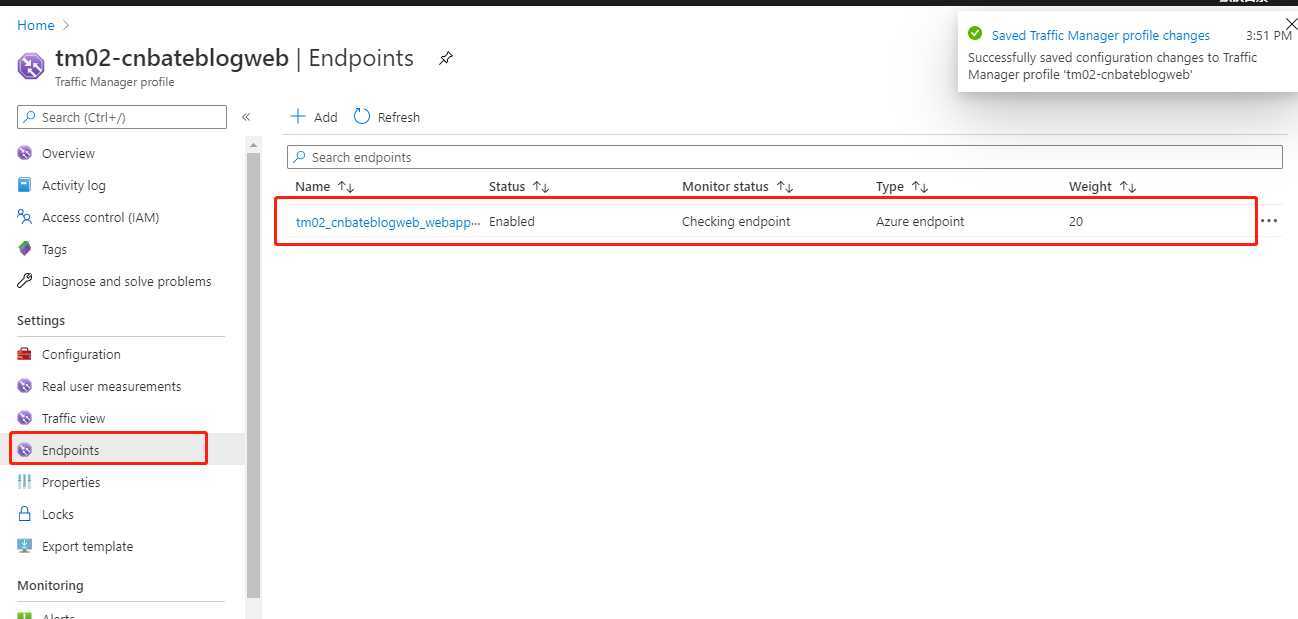Click the Azure endpoint type cell
Viewport: 1298px width, 619px height.
(920, 222)
